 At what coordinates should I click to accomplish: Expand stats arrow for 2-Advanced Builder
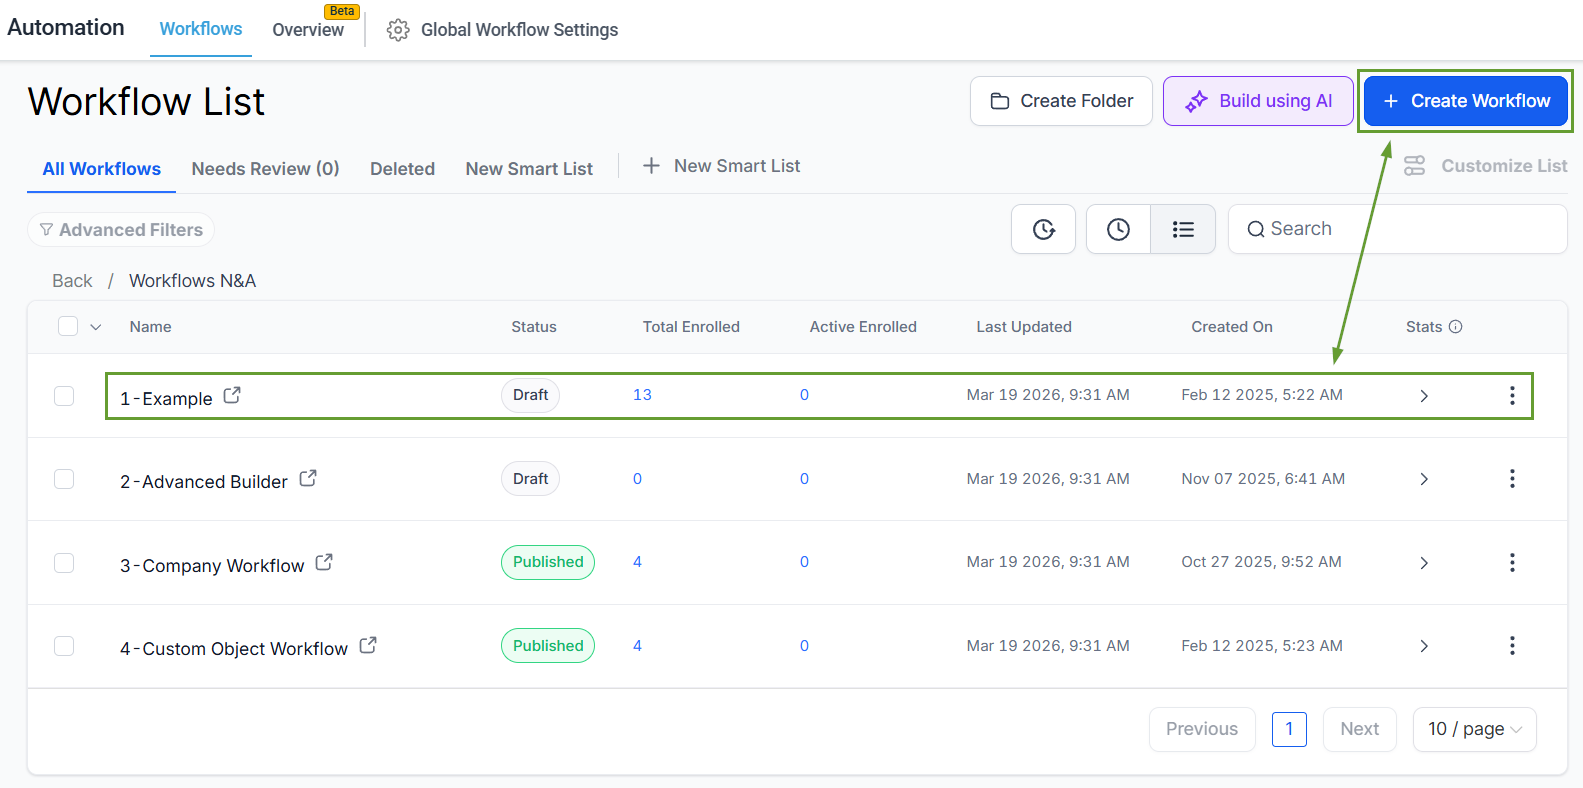click(x=1424, y=480)
